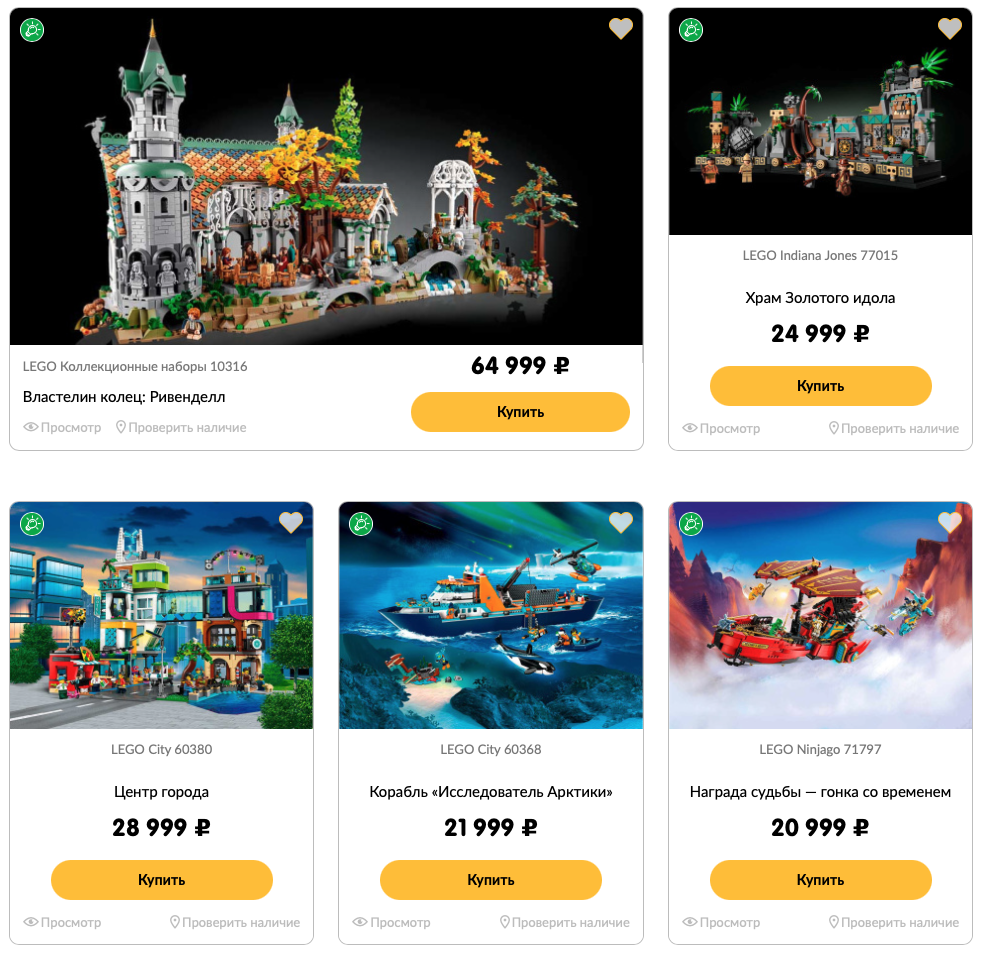Check availability for LEGO City 60380
Image resolution: width=986 pixels, height=958 pixels.
point(235,922)
